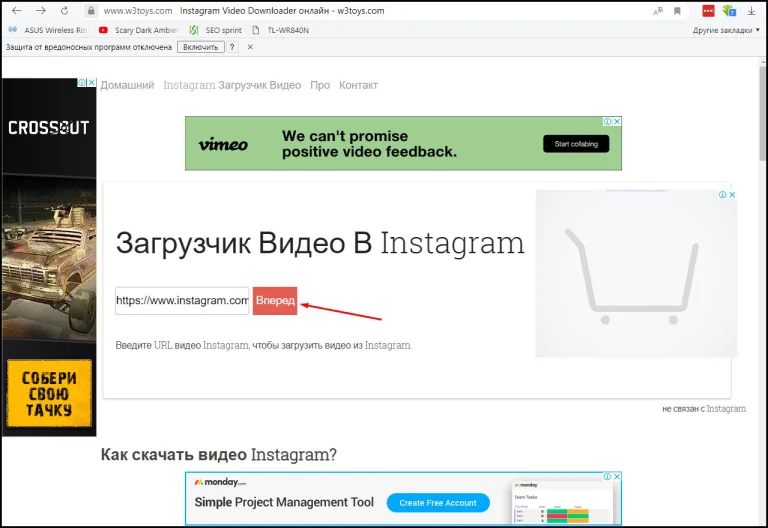
Task: Click the question mark help button in protection bar
Action: click(232, 47)
